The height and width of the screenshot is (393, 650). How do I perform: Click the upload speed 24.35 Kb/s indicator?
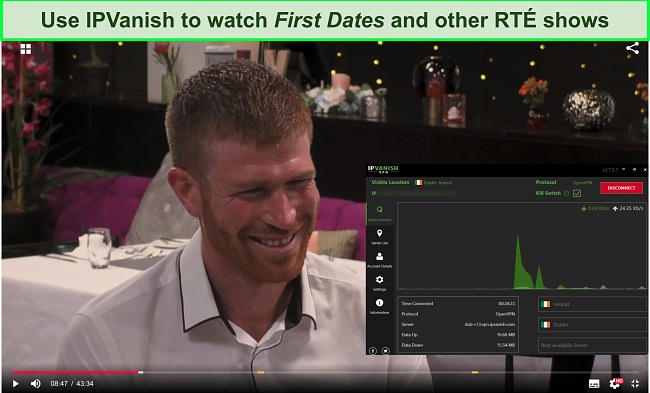tap(628, 209)
